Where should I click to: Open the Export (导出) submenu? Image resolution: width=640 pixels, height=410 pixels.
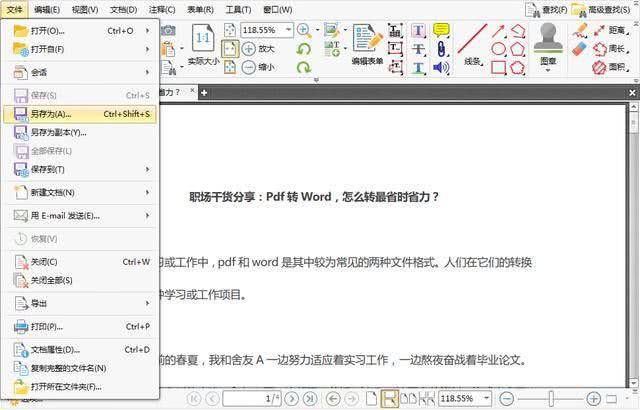click(40, 303)
